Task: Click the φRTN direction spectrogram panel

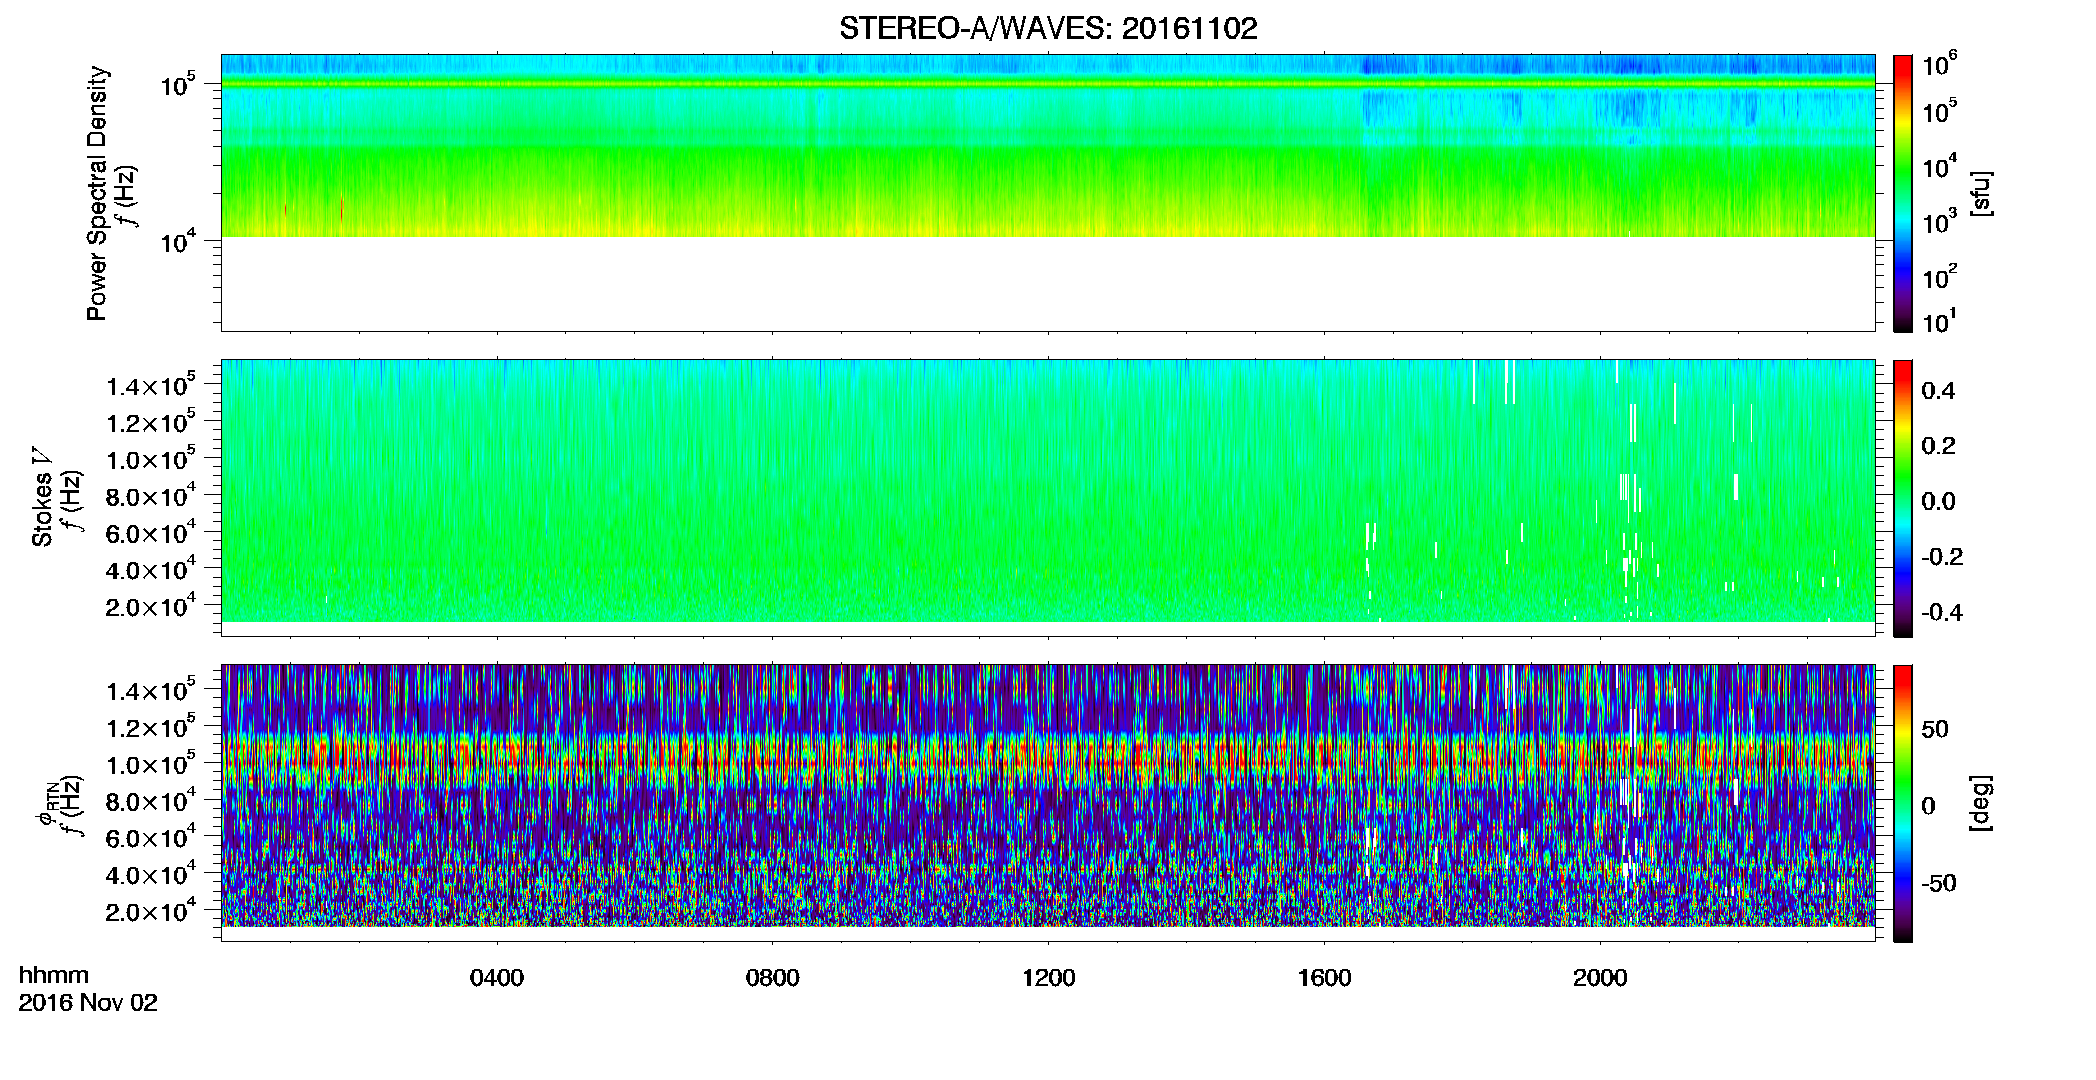Action: click(x=1048, y=802)
